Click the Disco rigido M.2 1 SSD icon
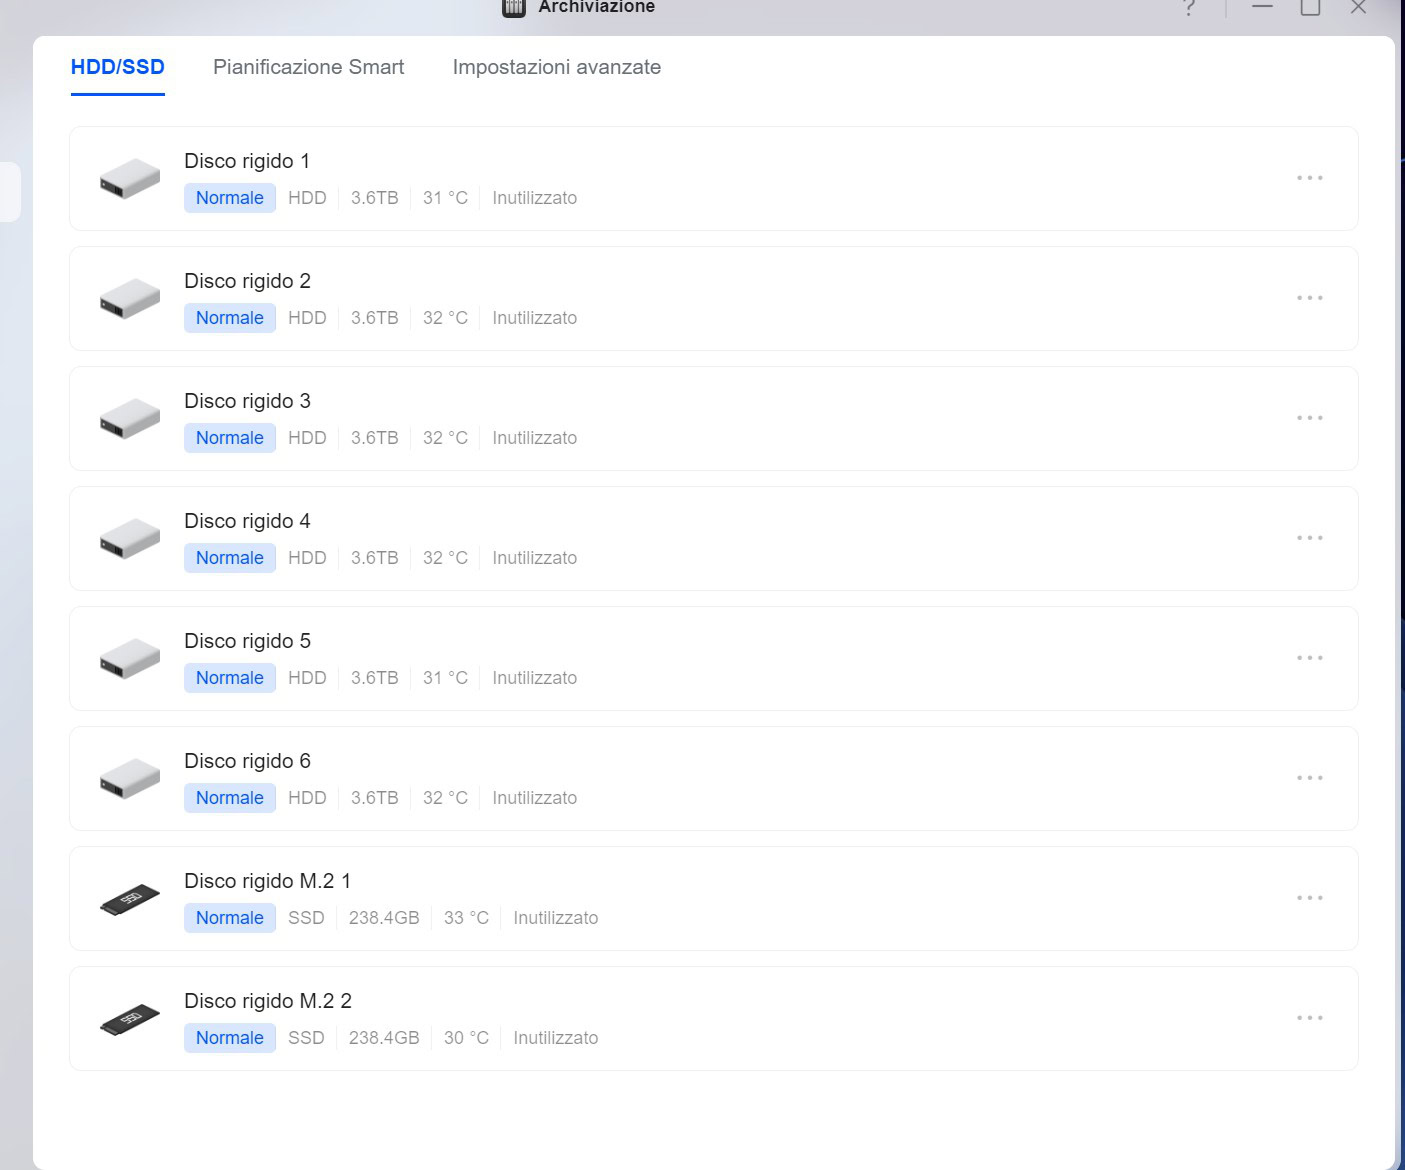Screen dimensions: 1405x1170 click(130, 899)
